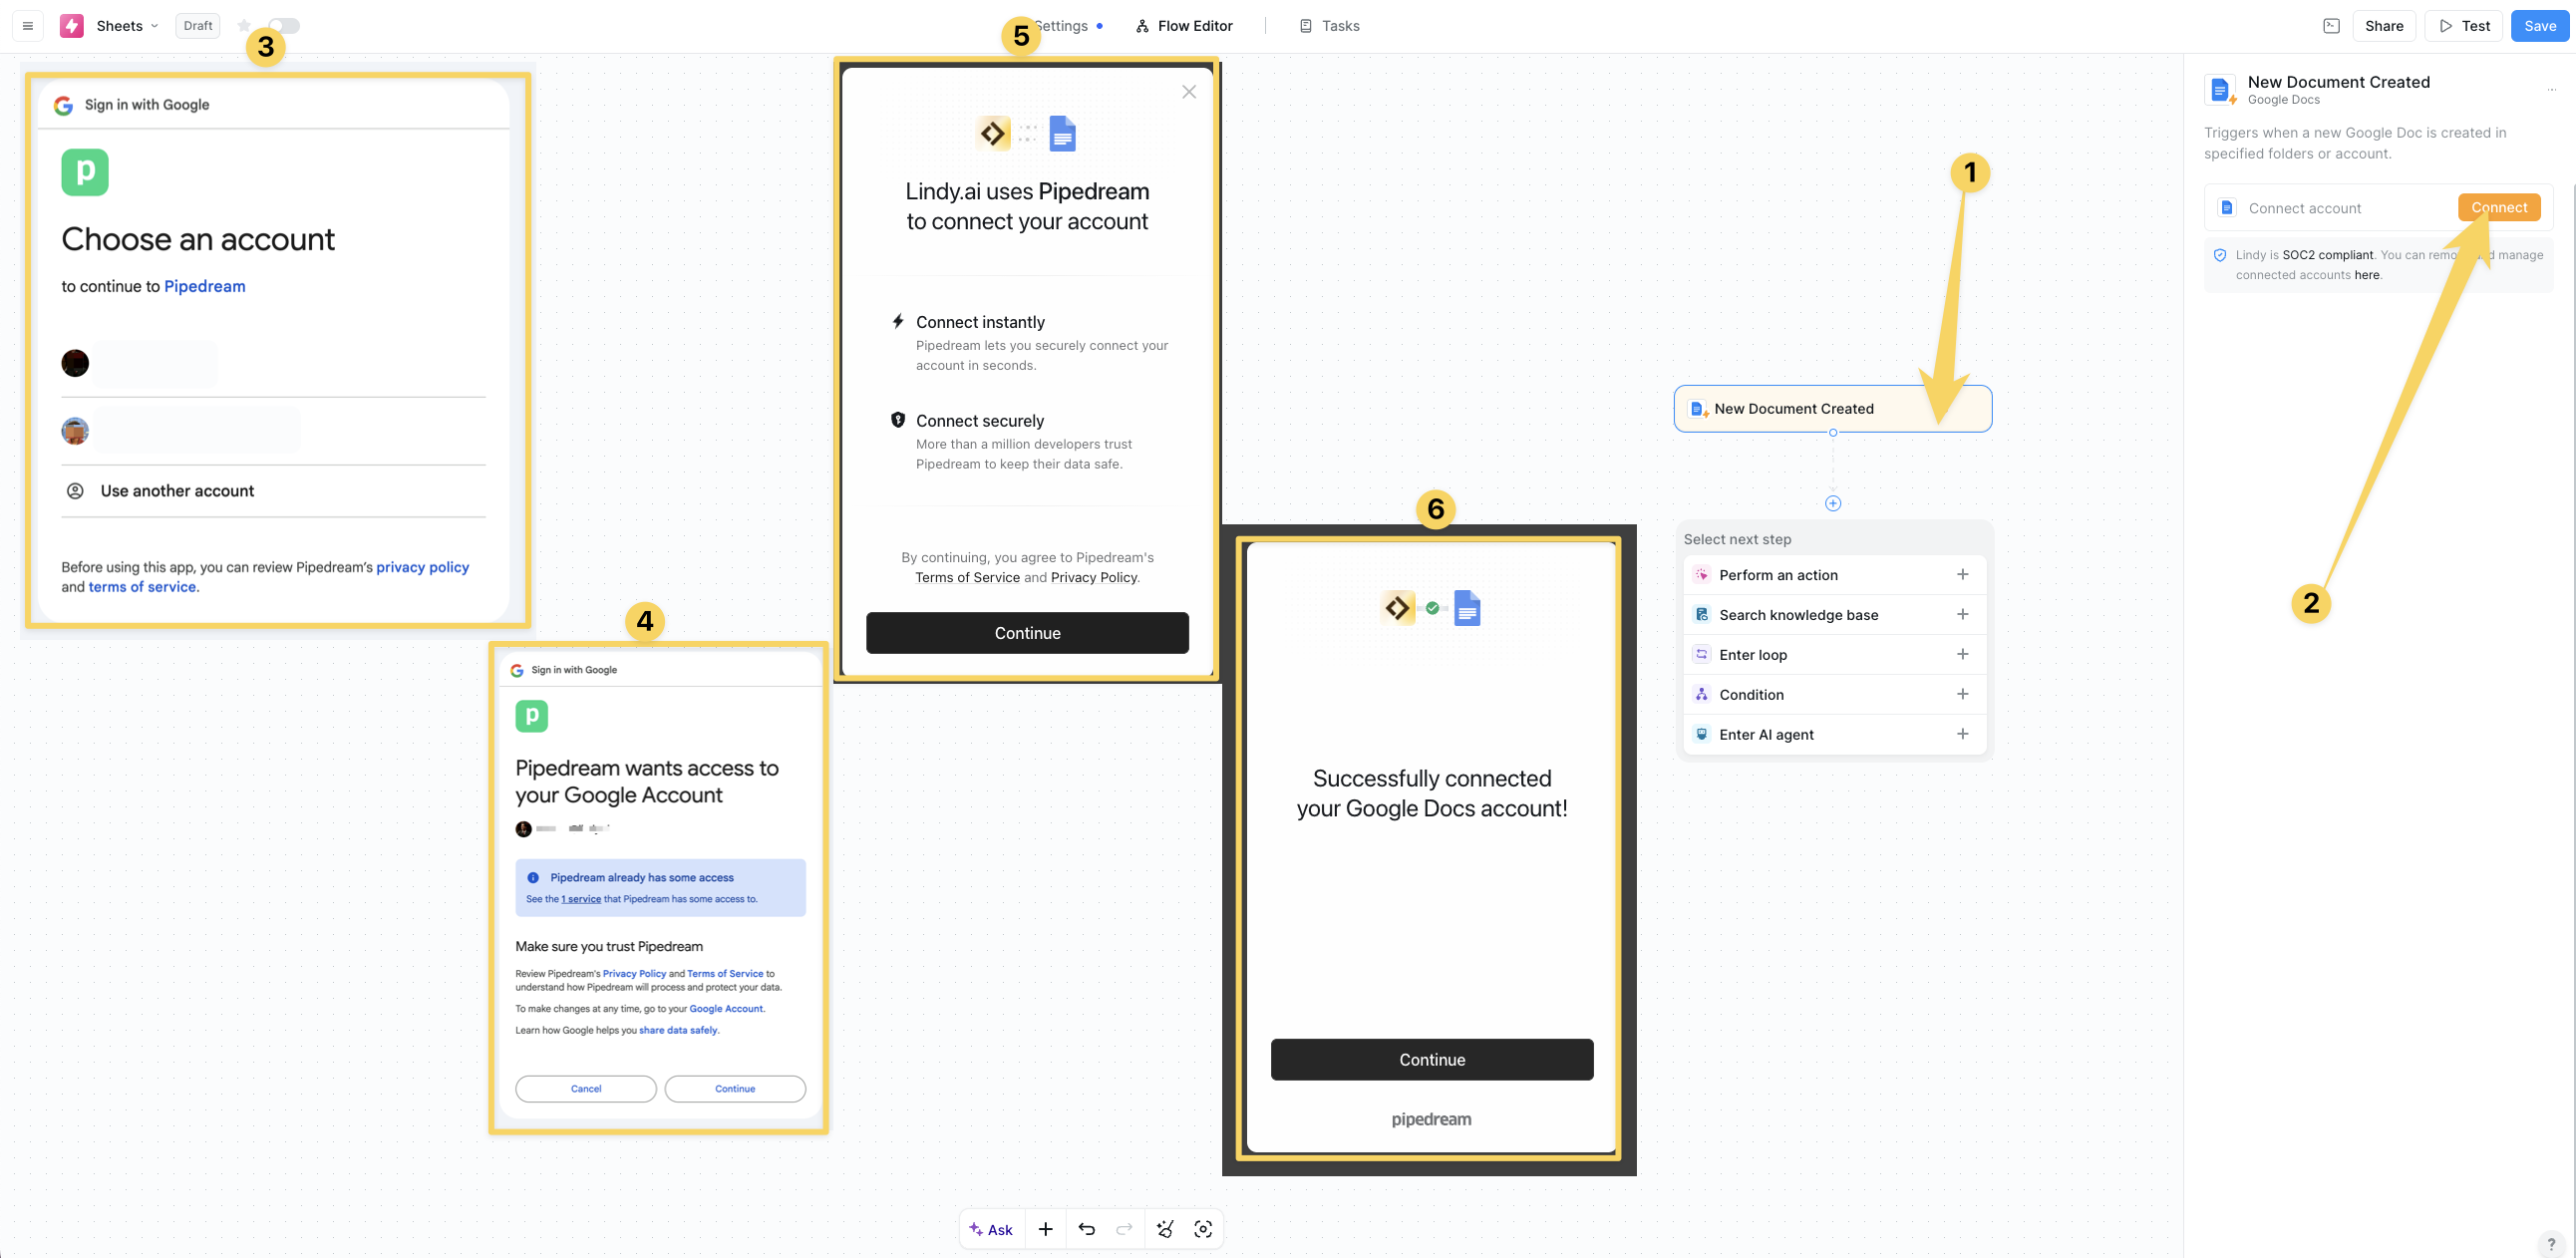Click the plus icon in bottom toolbar
2576x1258 pixels.
[x=1045, y=1229]
